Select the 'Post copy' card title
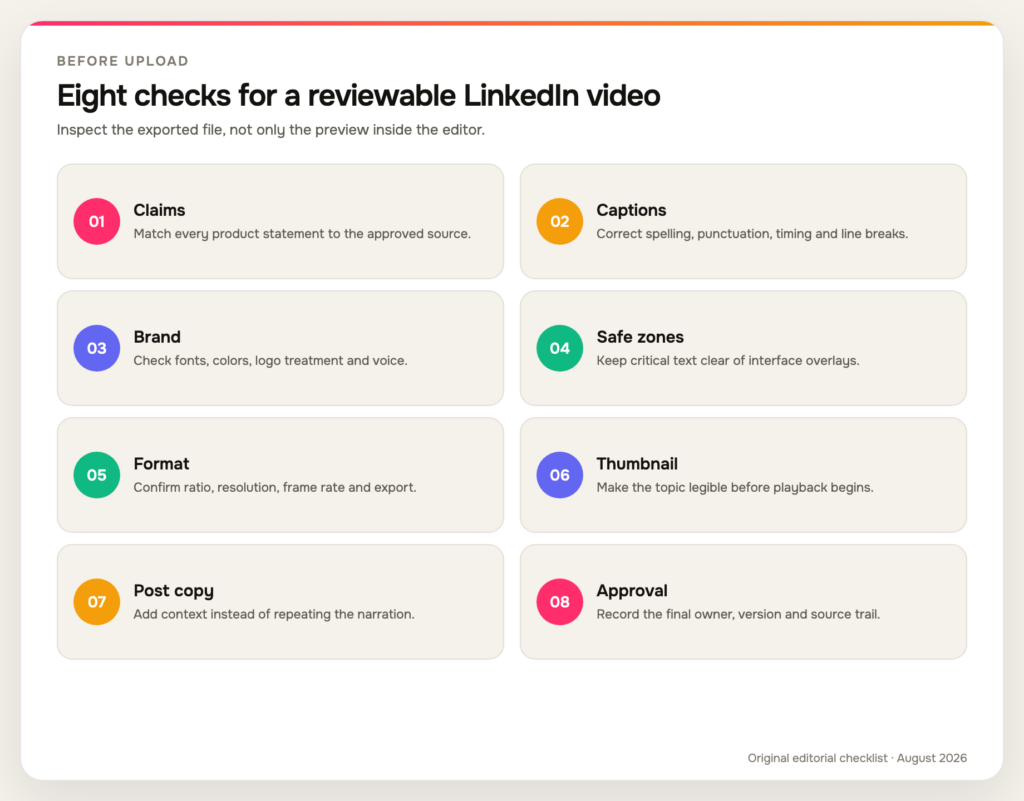Viewport: 1024px width, 801px height. (x=174, y=591)
